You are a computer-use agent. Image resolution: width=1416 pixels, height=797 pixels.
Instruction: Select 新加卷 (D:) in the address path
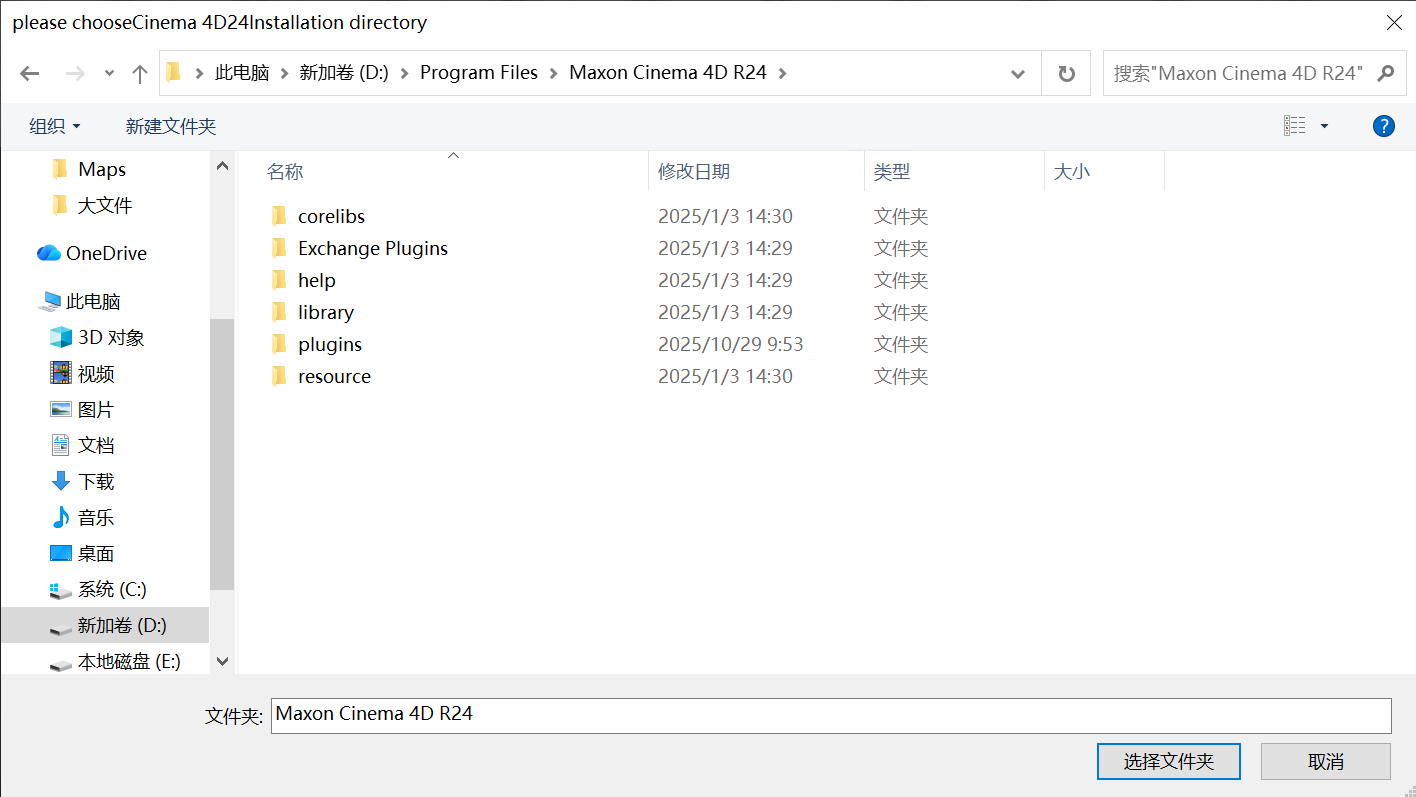point(344,73)
